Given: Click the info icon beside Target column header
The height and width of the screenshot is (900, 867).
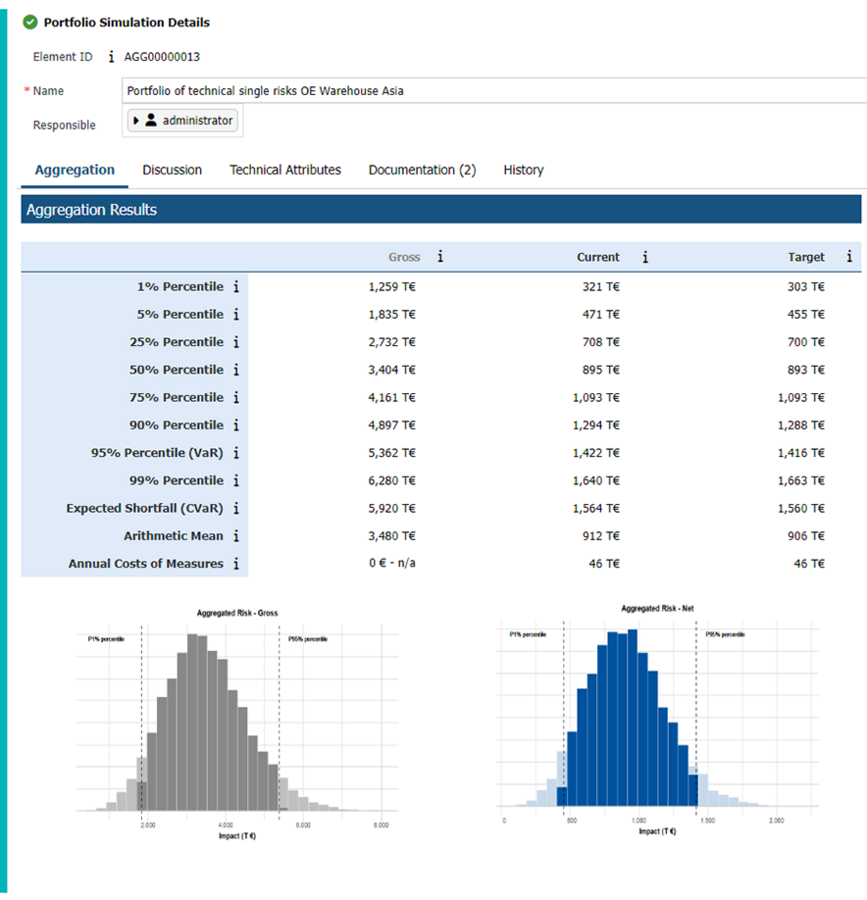Looking at the screenshot, I should click(849, 257).
